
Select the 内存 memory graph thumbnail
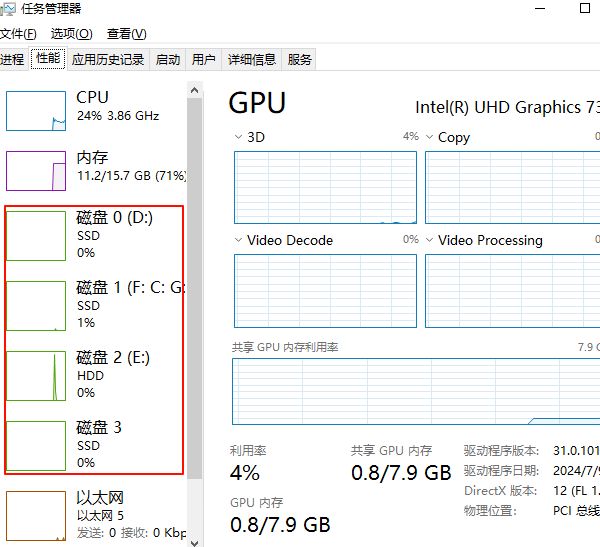click(x=36, y=171)
